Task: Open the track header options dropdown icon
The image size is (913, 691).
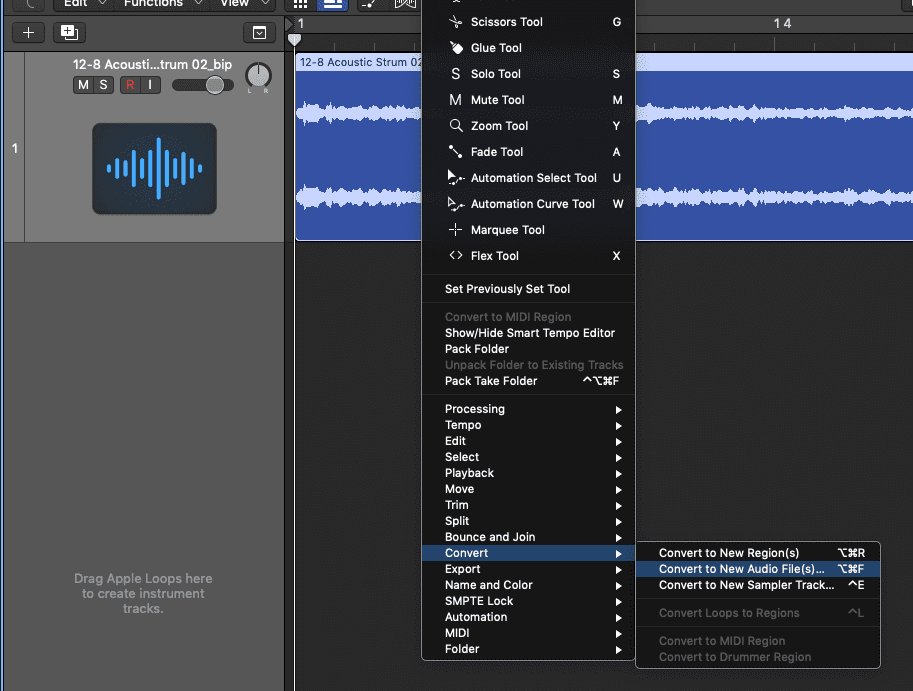Action: [x=259, y=33]
